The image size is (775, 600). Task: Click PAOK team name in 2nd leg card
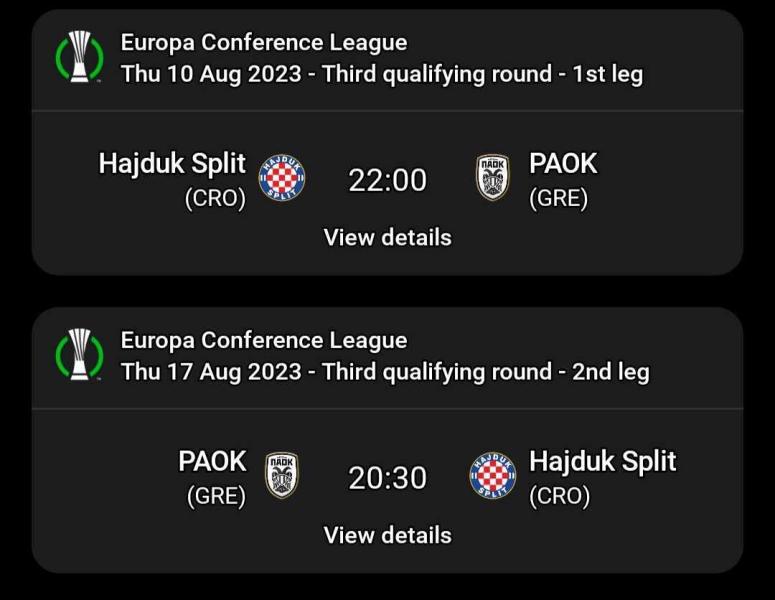pyautogui.click(x=212, y=461)
